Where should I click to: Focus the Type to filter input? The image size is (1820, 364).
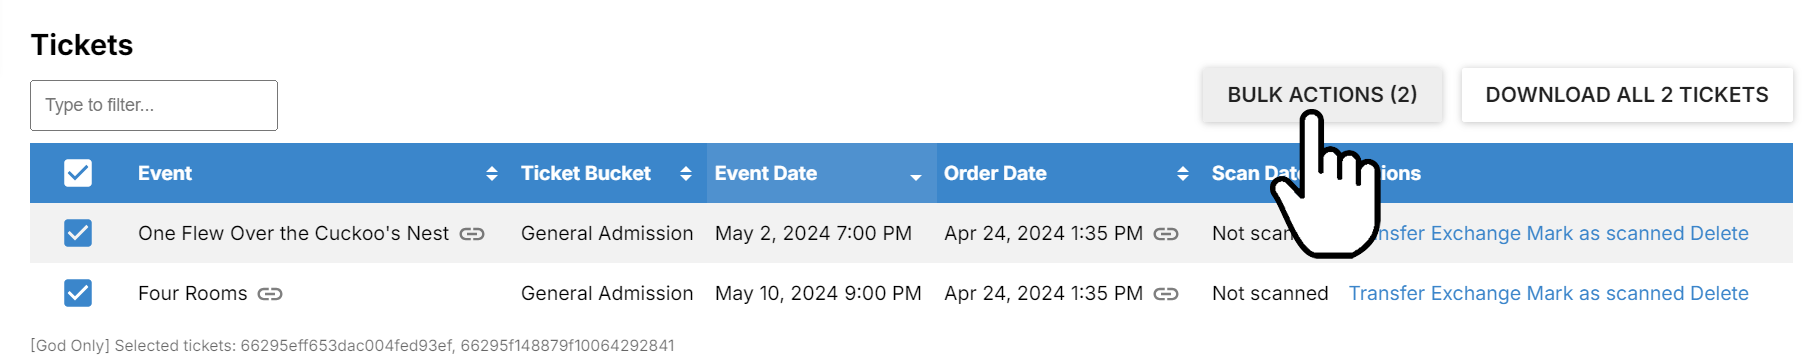154,105
